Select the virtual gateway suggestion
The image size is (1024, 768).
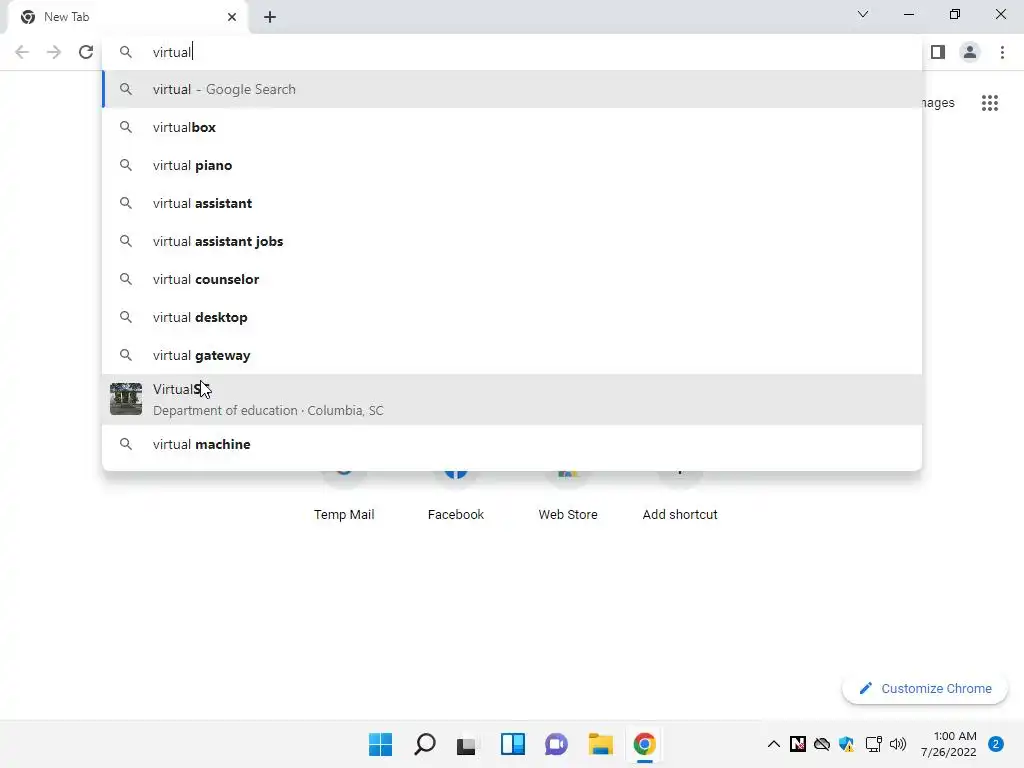513,355
